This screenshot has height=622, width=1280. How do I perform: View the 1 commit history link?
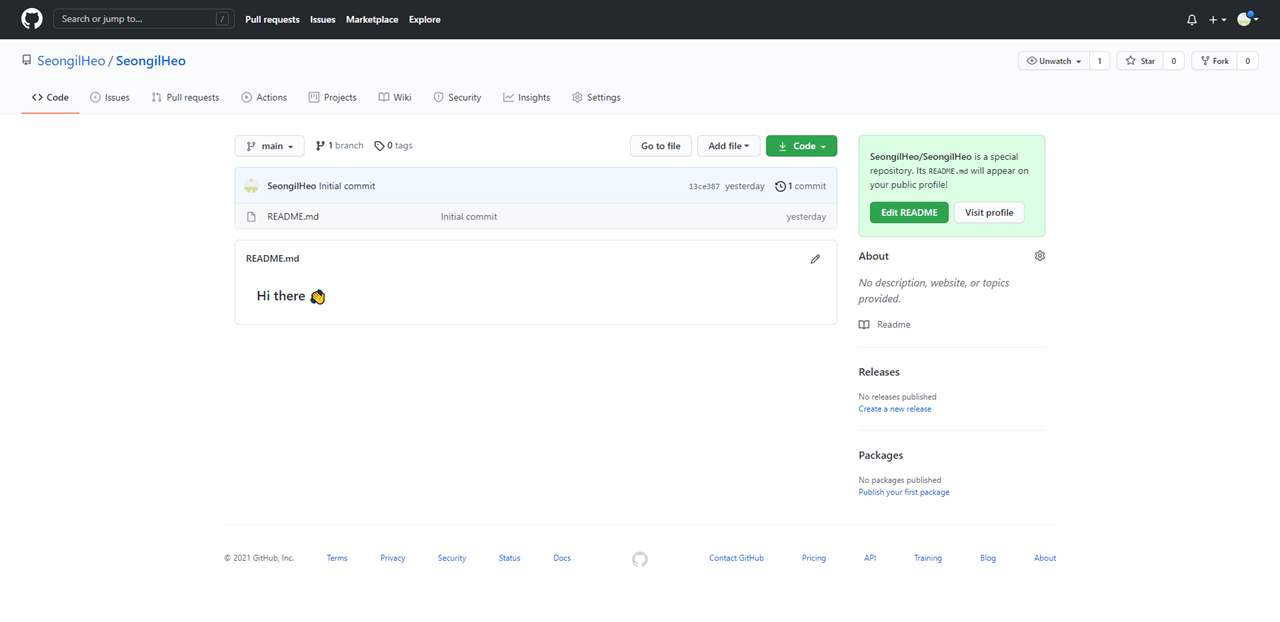801,186
